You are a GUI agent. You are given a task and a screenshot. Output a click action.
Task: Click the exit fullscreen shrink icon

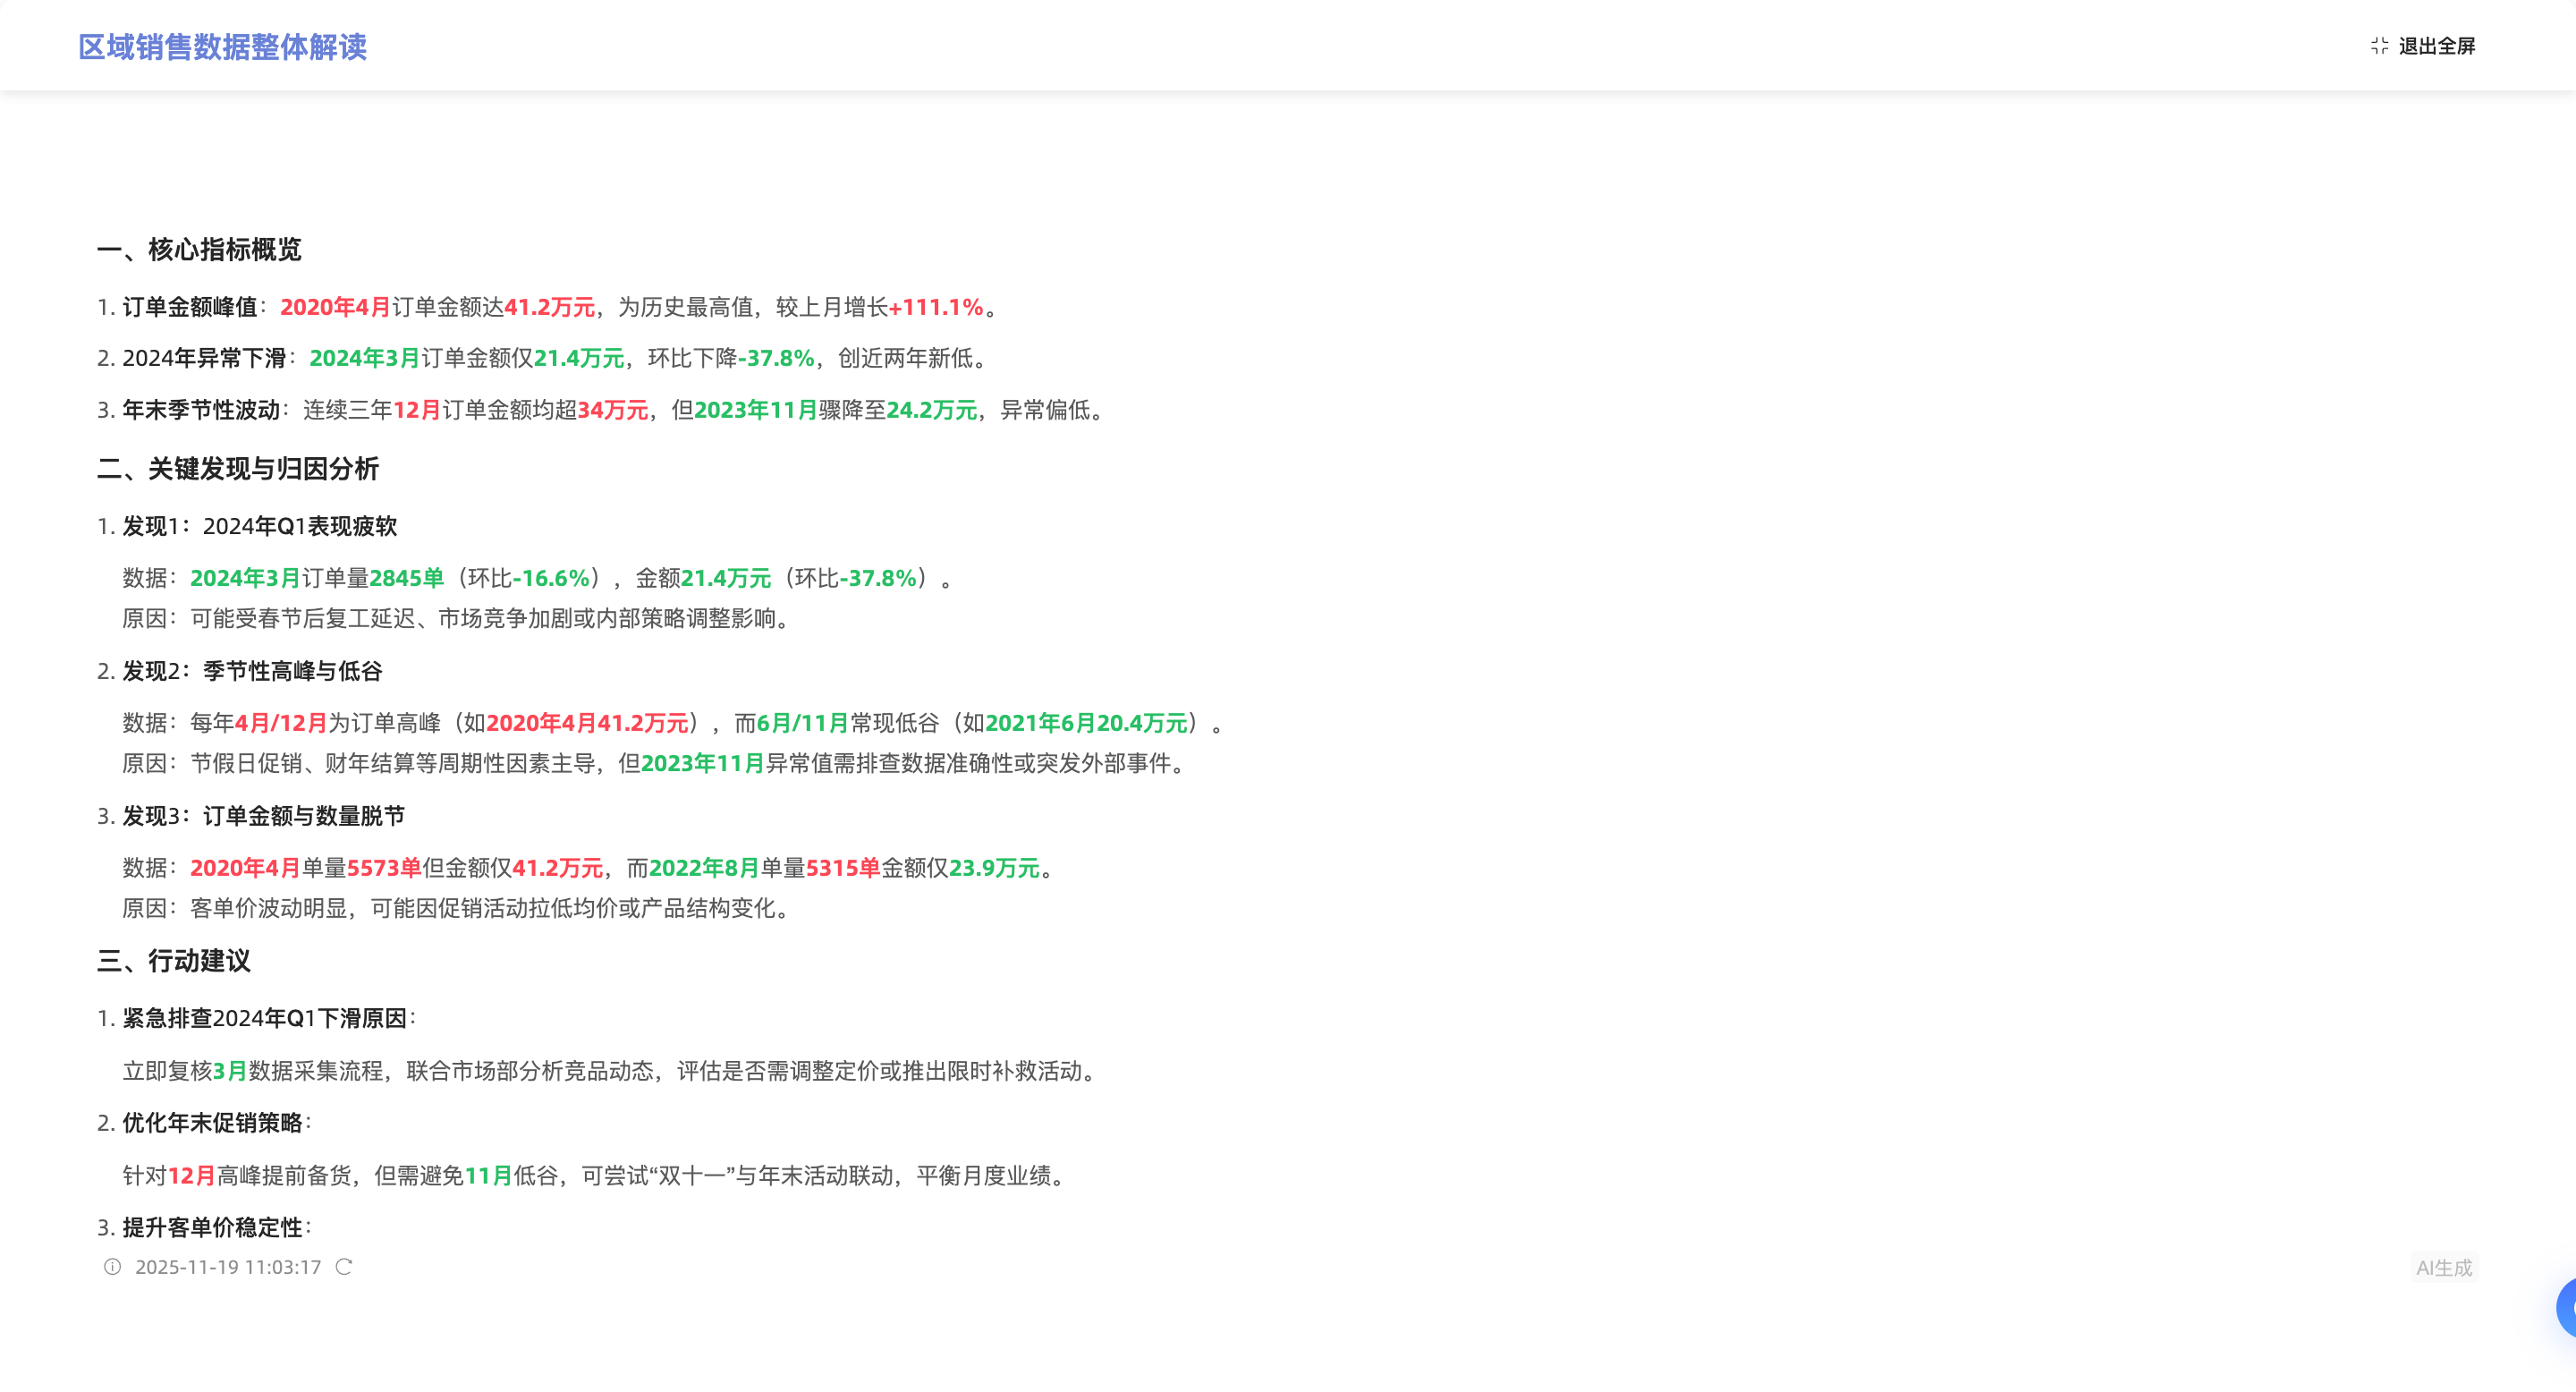coord(2379,46)
